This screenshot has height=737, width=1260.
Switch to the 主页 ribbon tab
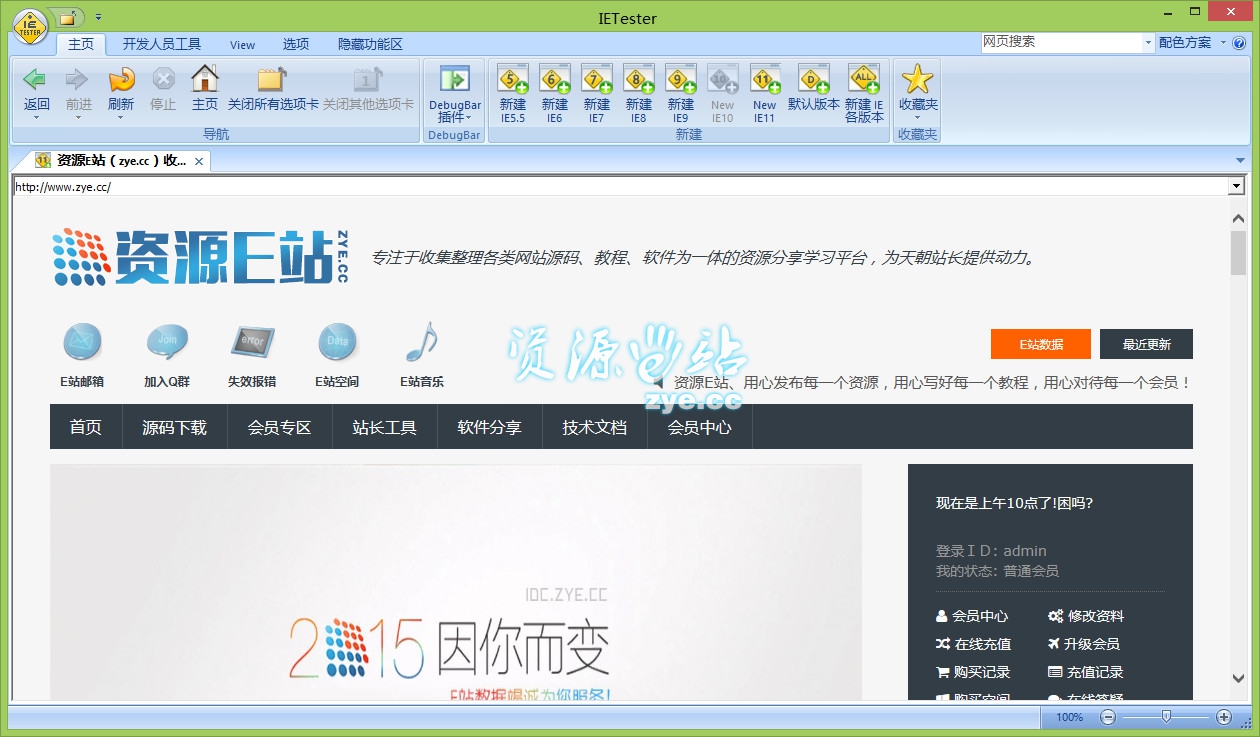click(x=81, y=44)
